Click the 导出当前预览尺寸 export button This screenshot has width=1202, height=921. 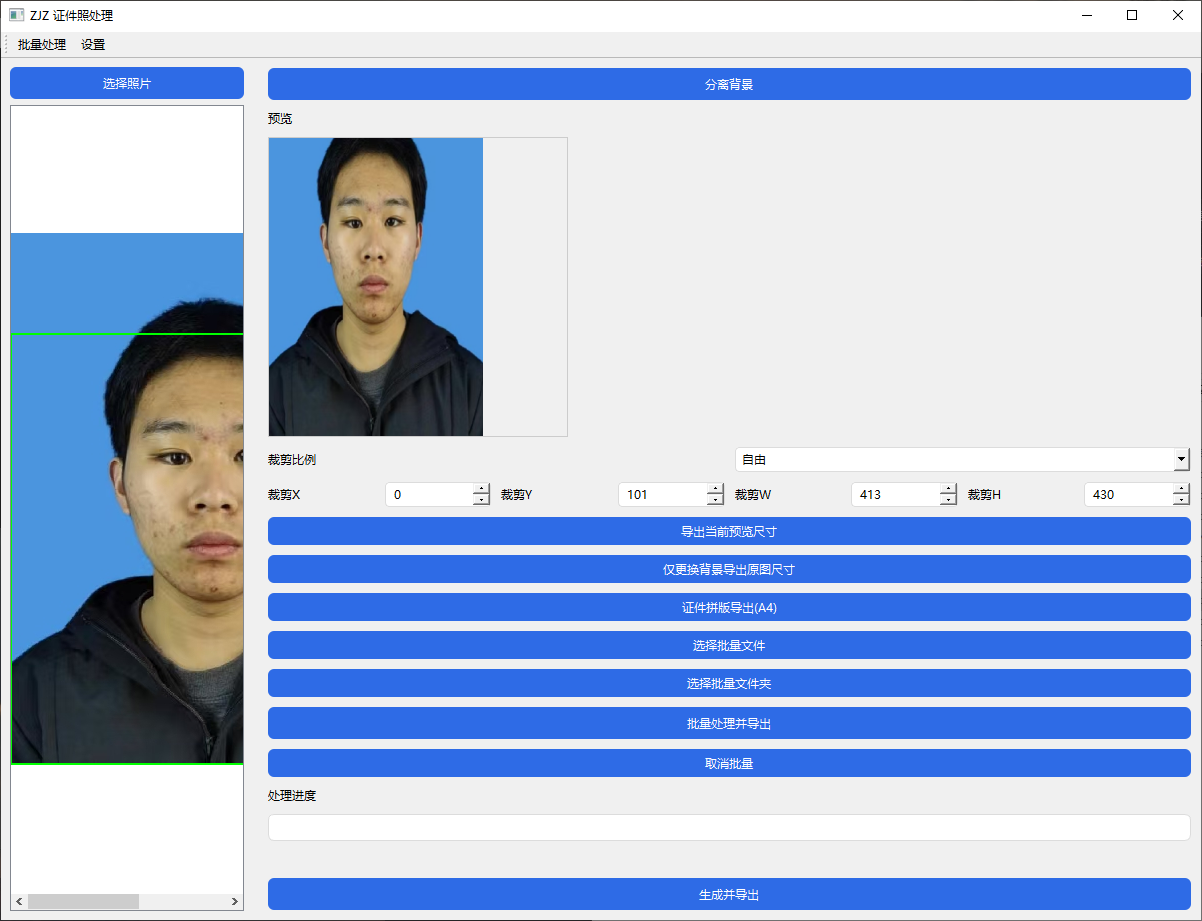pyautogui.click(x=727, y=531)
